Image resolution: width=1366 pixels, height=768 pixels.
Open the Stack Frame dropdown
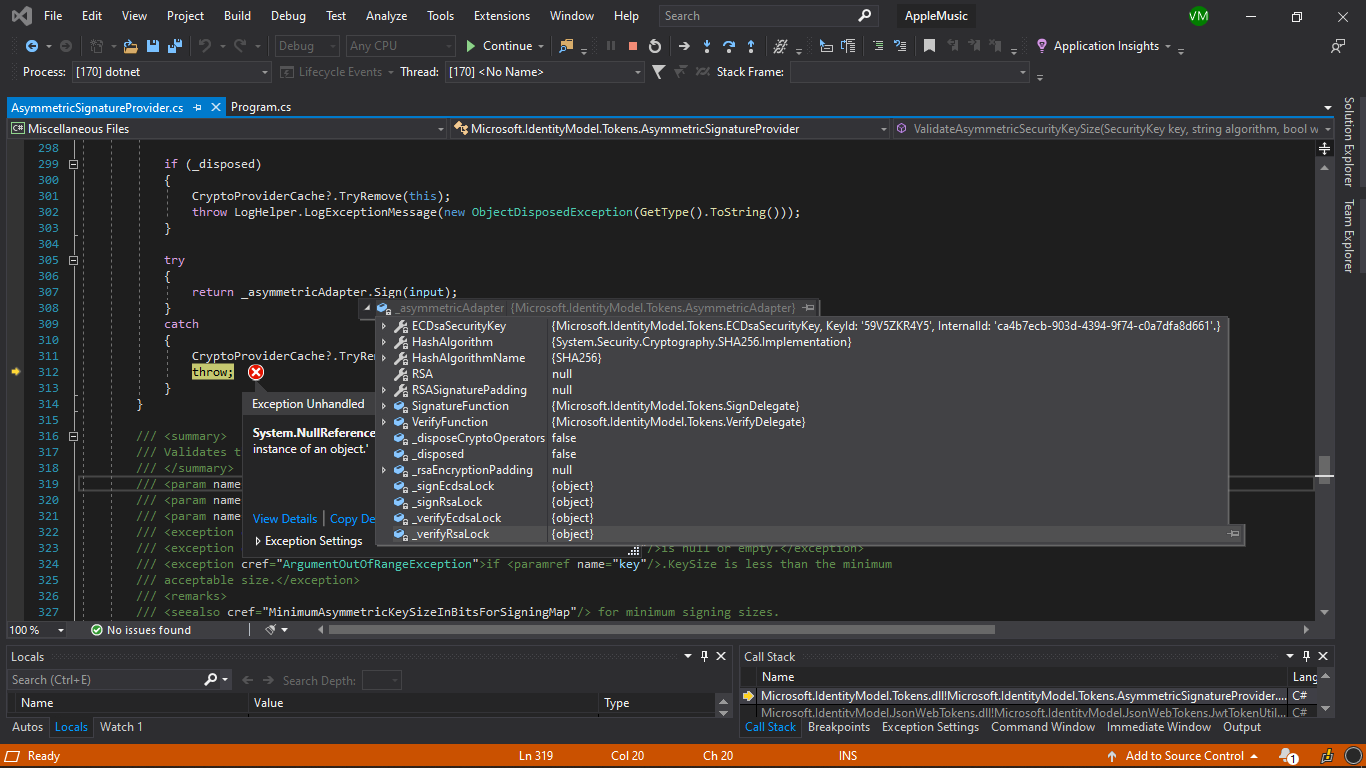[x=1021, y=71]
